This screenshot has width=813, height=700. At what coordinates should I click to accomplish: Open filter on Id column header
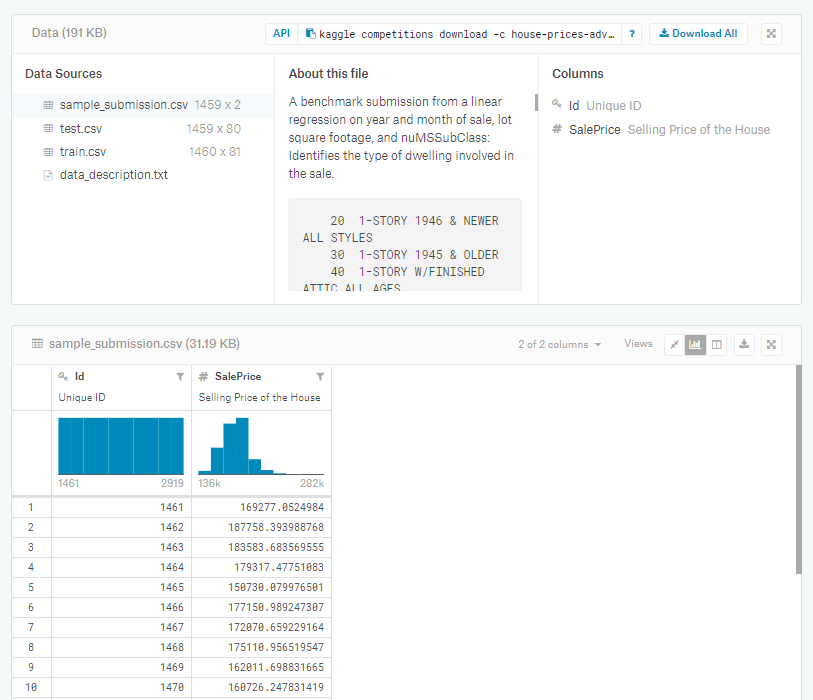pyautogui.click(x=180, y=377)
